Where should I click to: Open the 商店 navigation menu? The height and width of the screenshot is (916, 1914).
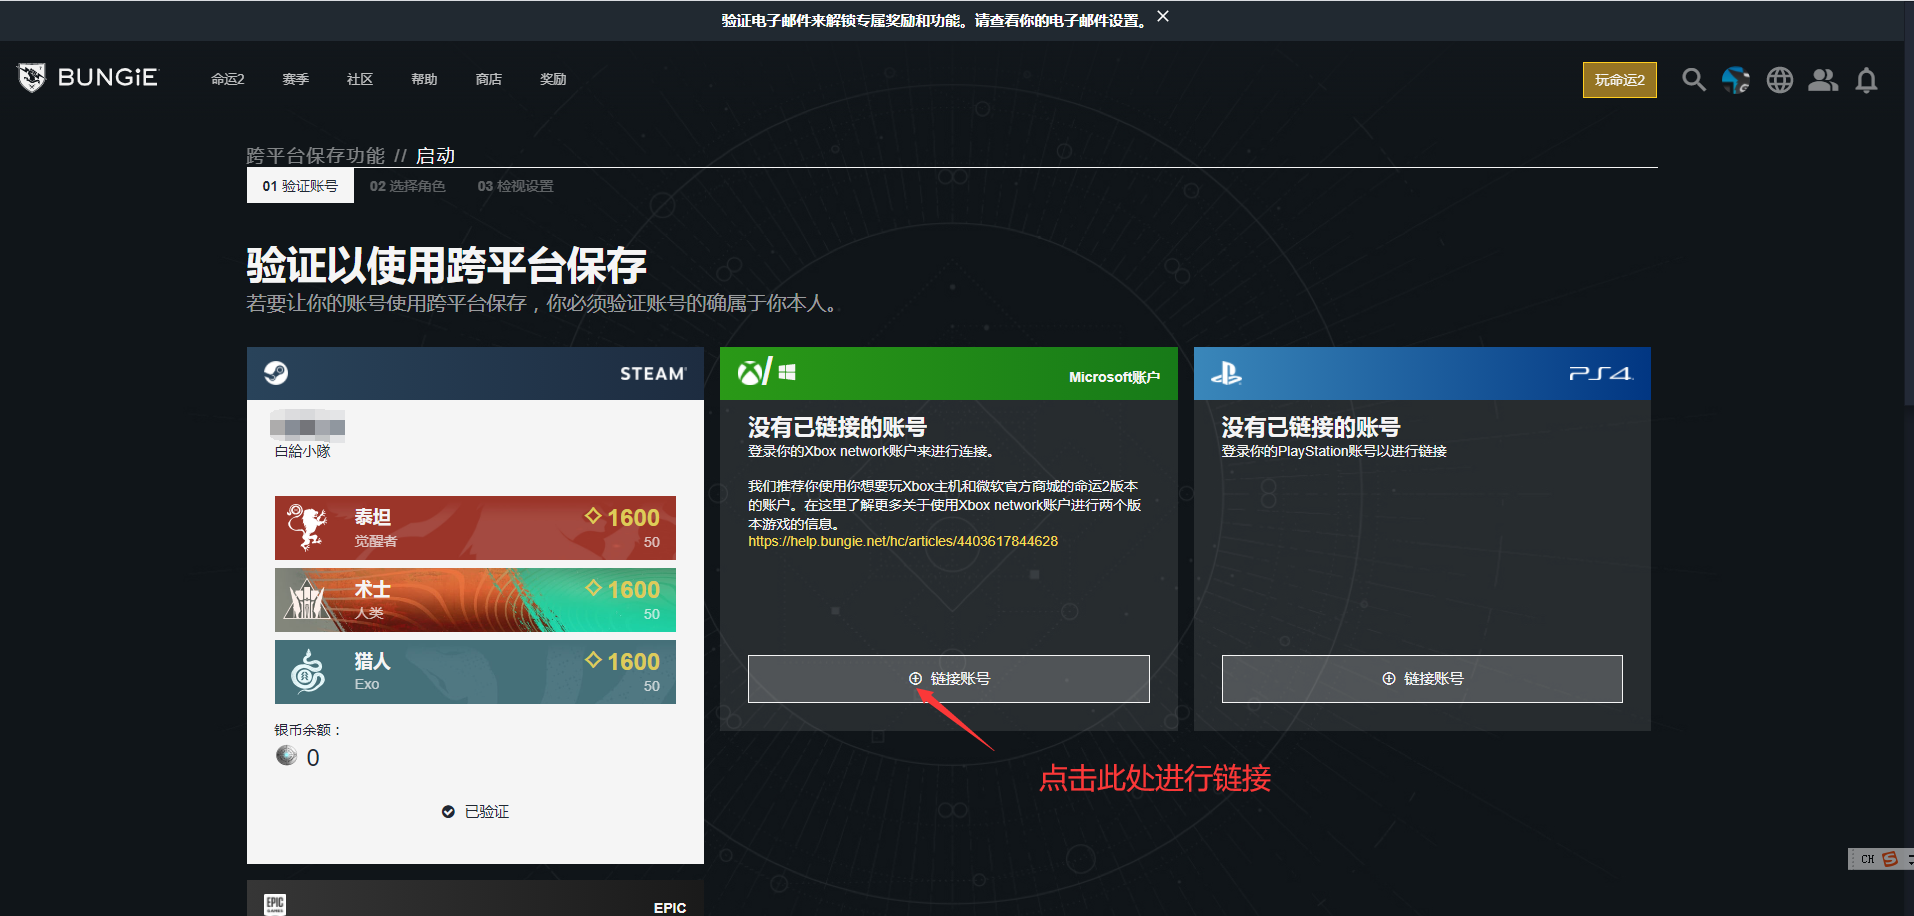click(488, 79)
